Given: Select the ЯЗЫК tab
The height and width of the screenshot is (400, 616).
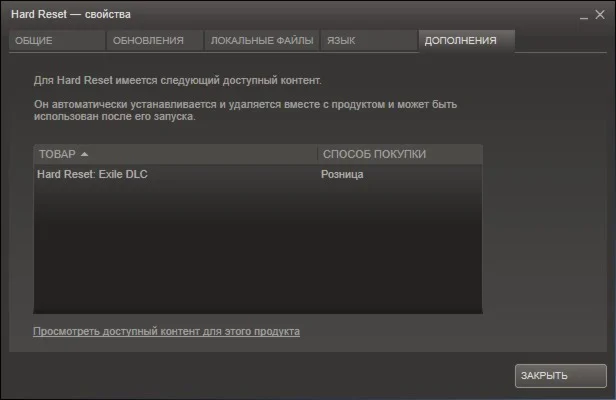Looking at the screenshot, I should click(x=369, y=40).
